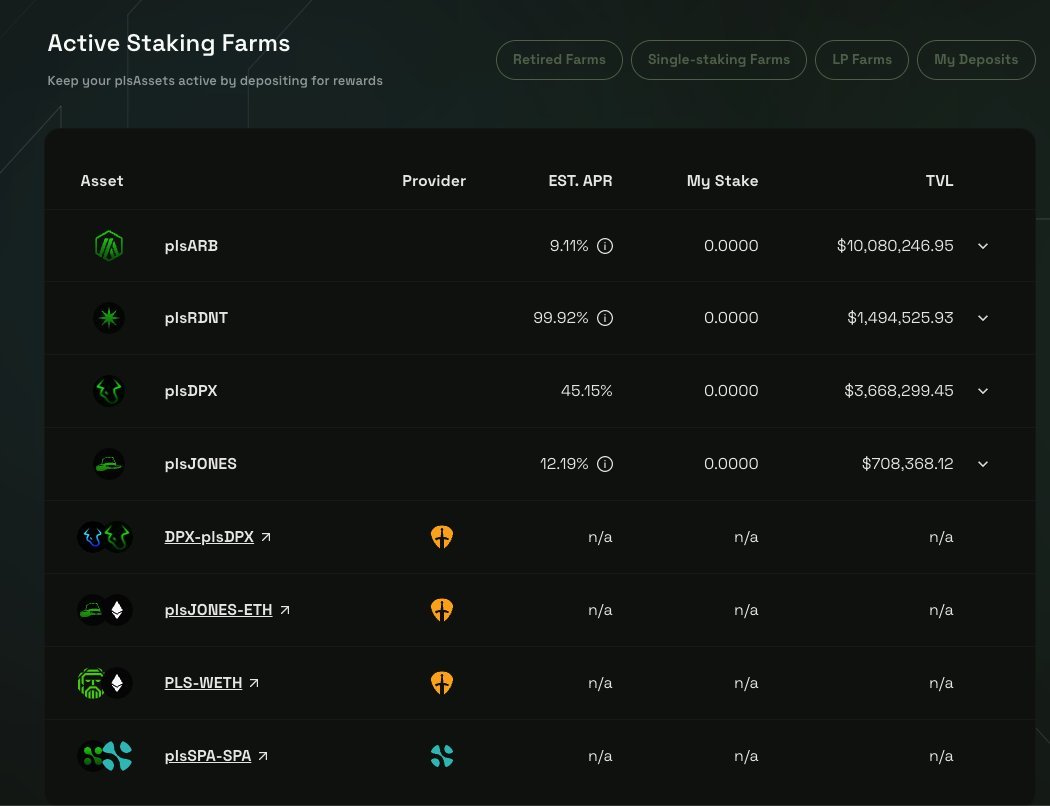Show APR info for plsRDNT
Screen dimensions: 1050x806
pyautogui.click(x=605, y=317)
